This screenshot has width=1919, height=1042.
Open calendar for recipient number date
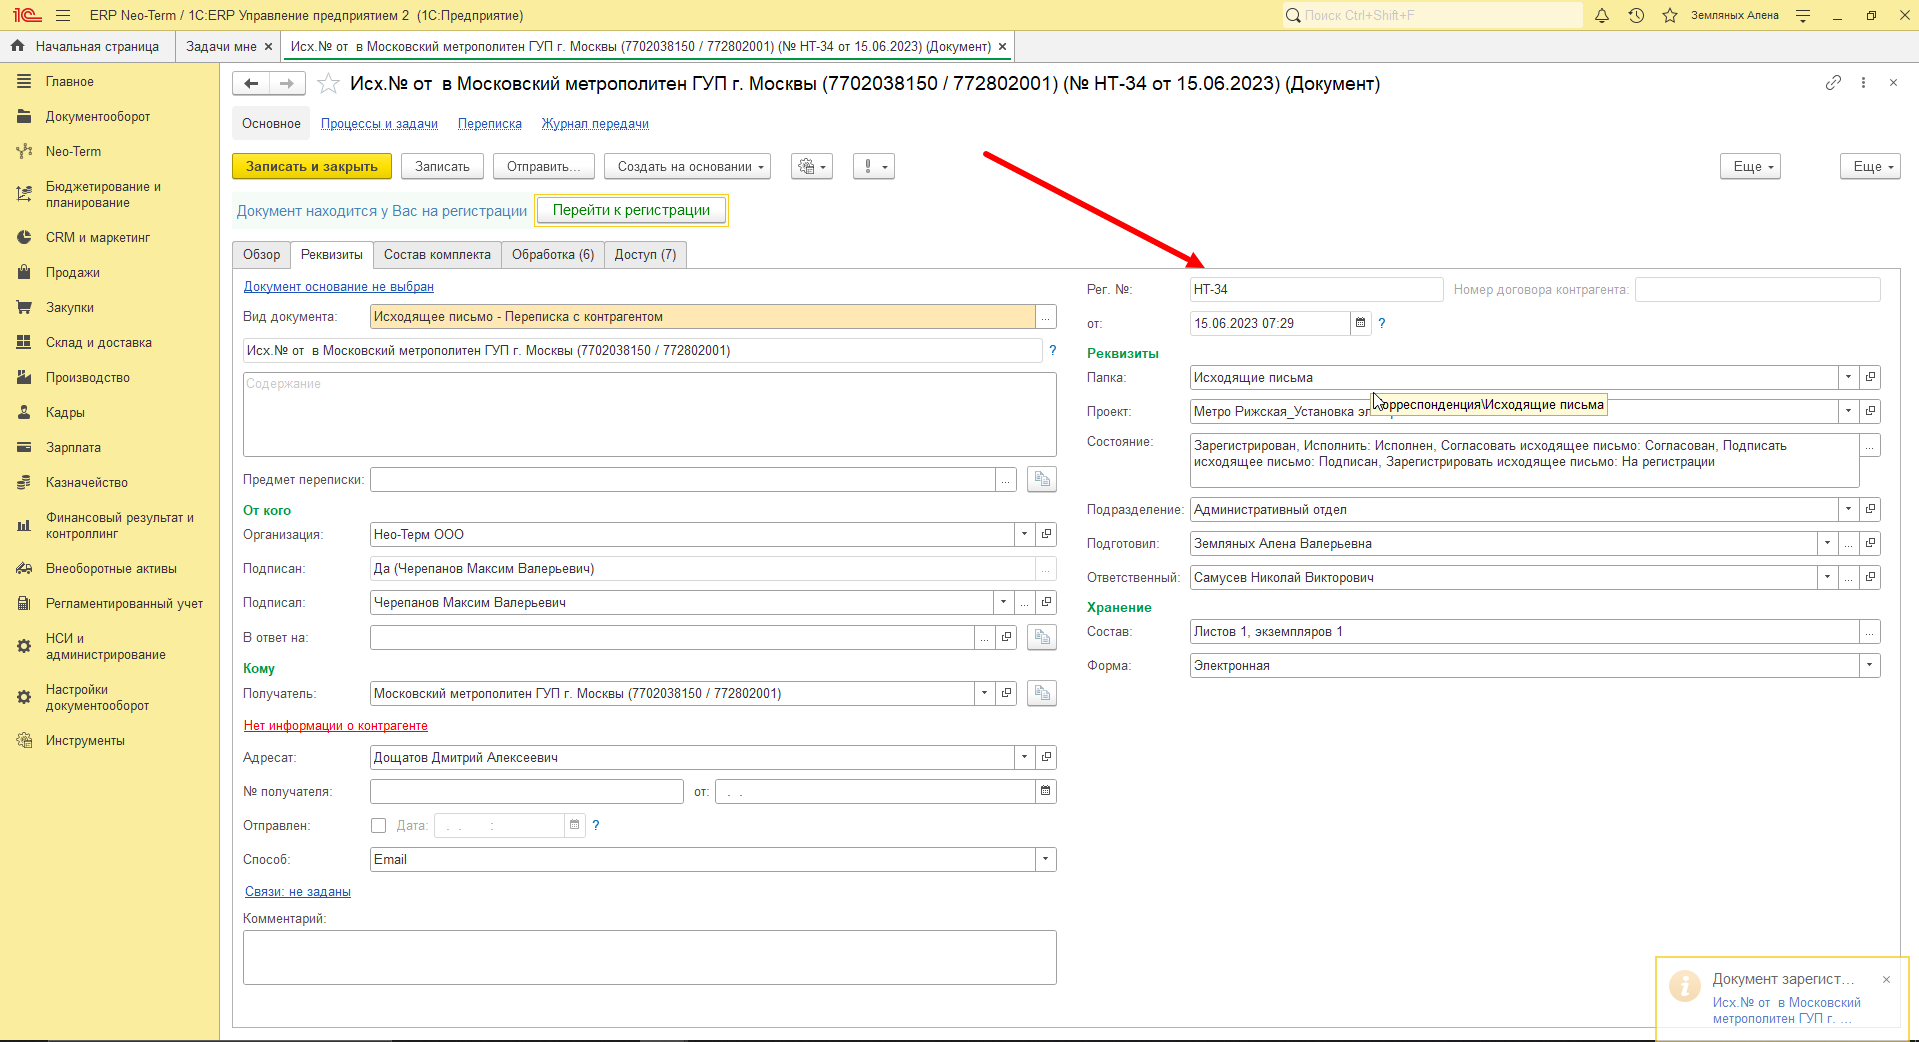tap(1045, 791)
